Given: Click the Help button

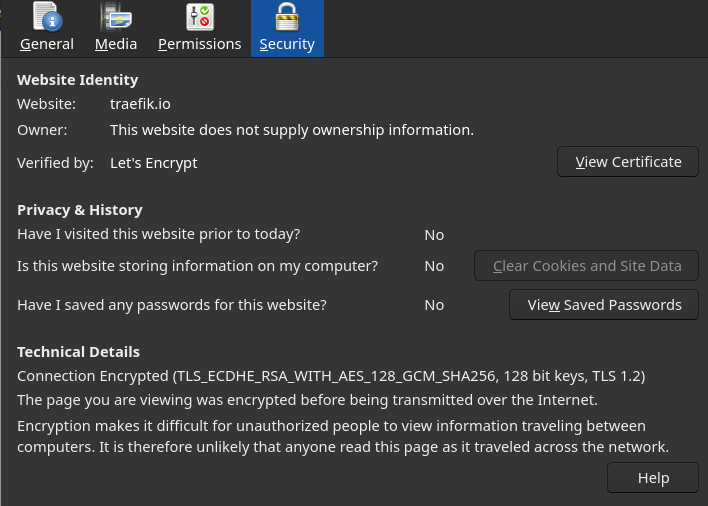Looking at the screenshot, I should click(652, 478).
